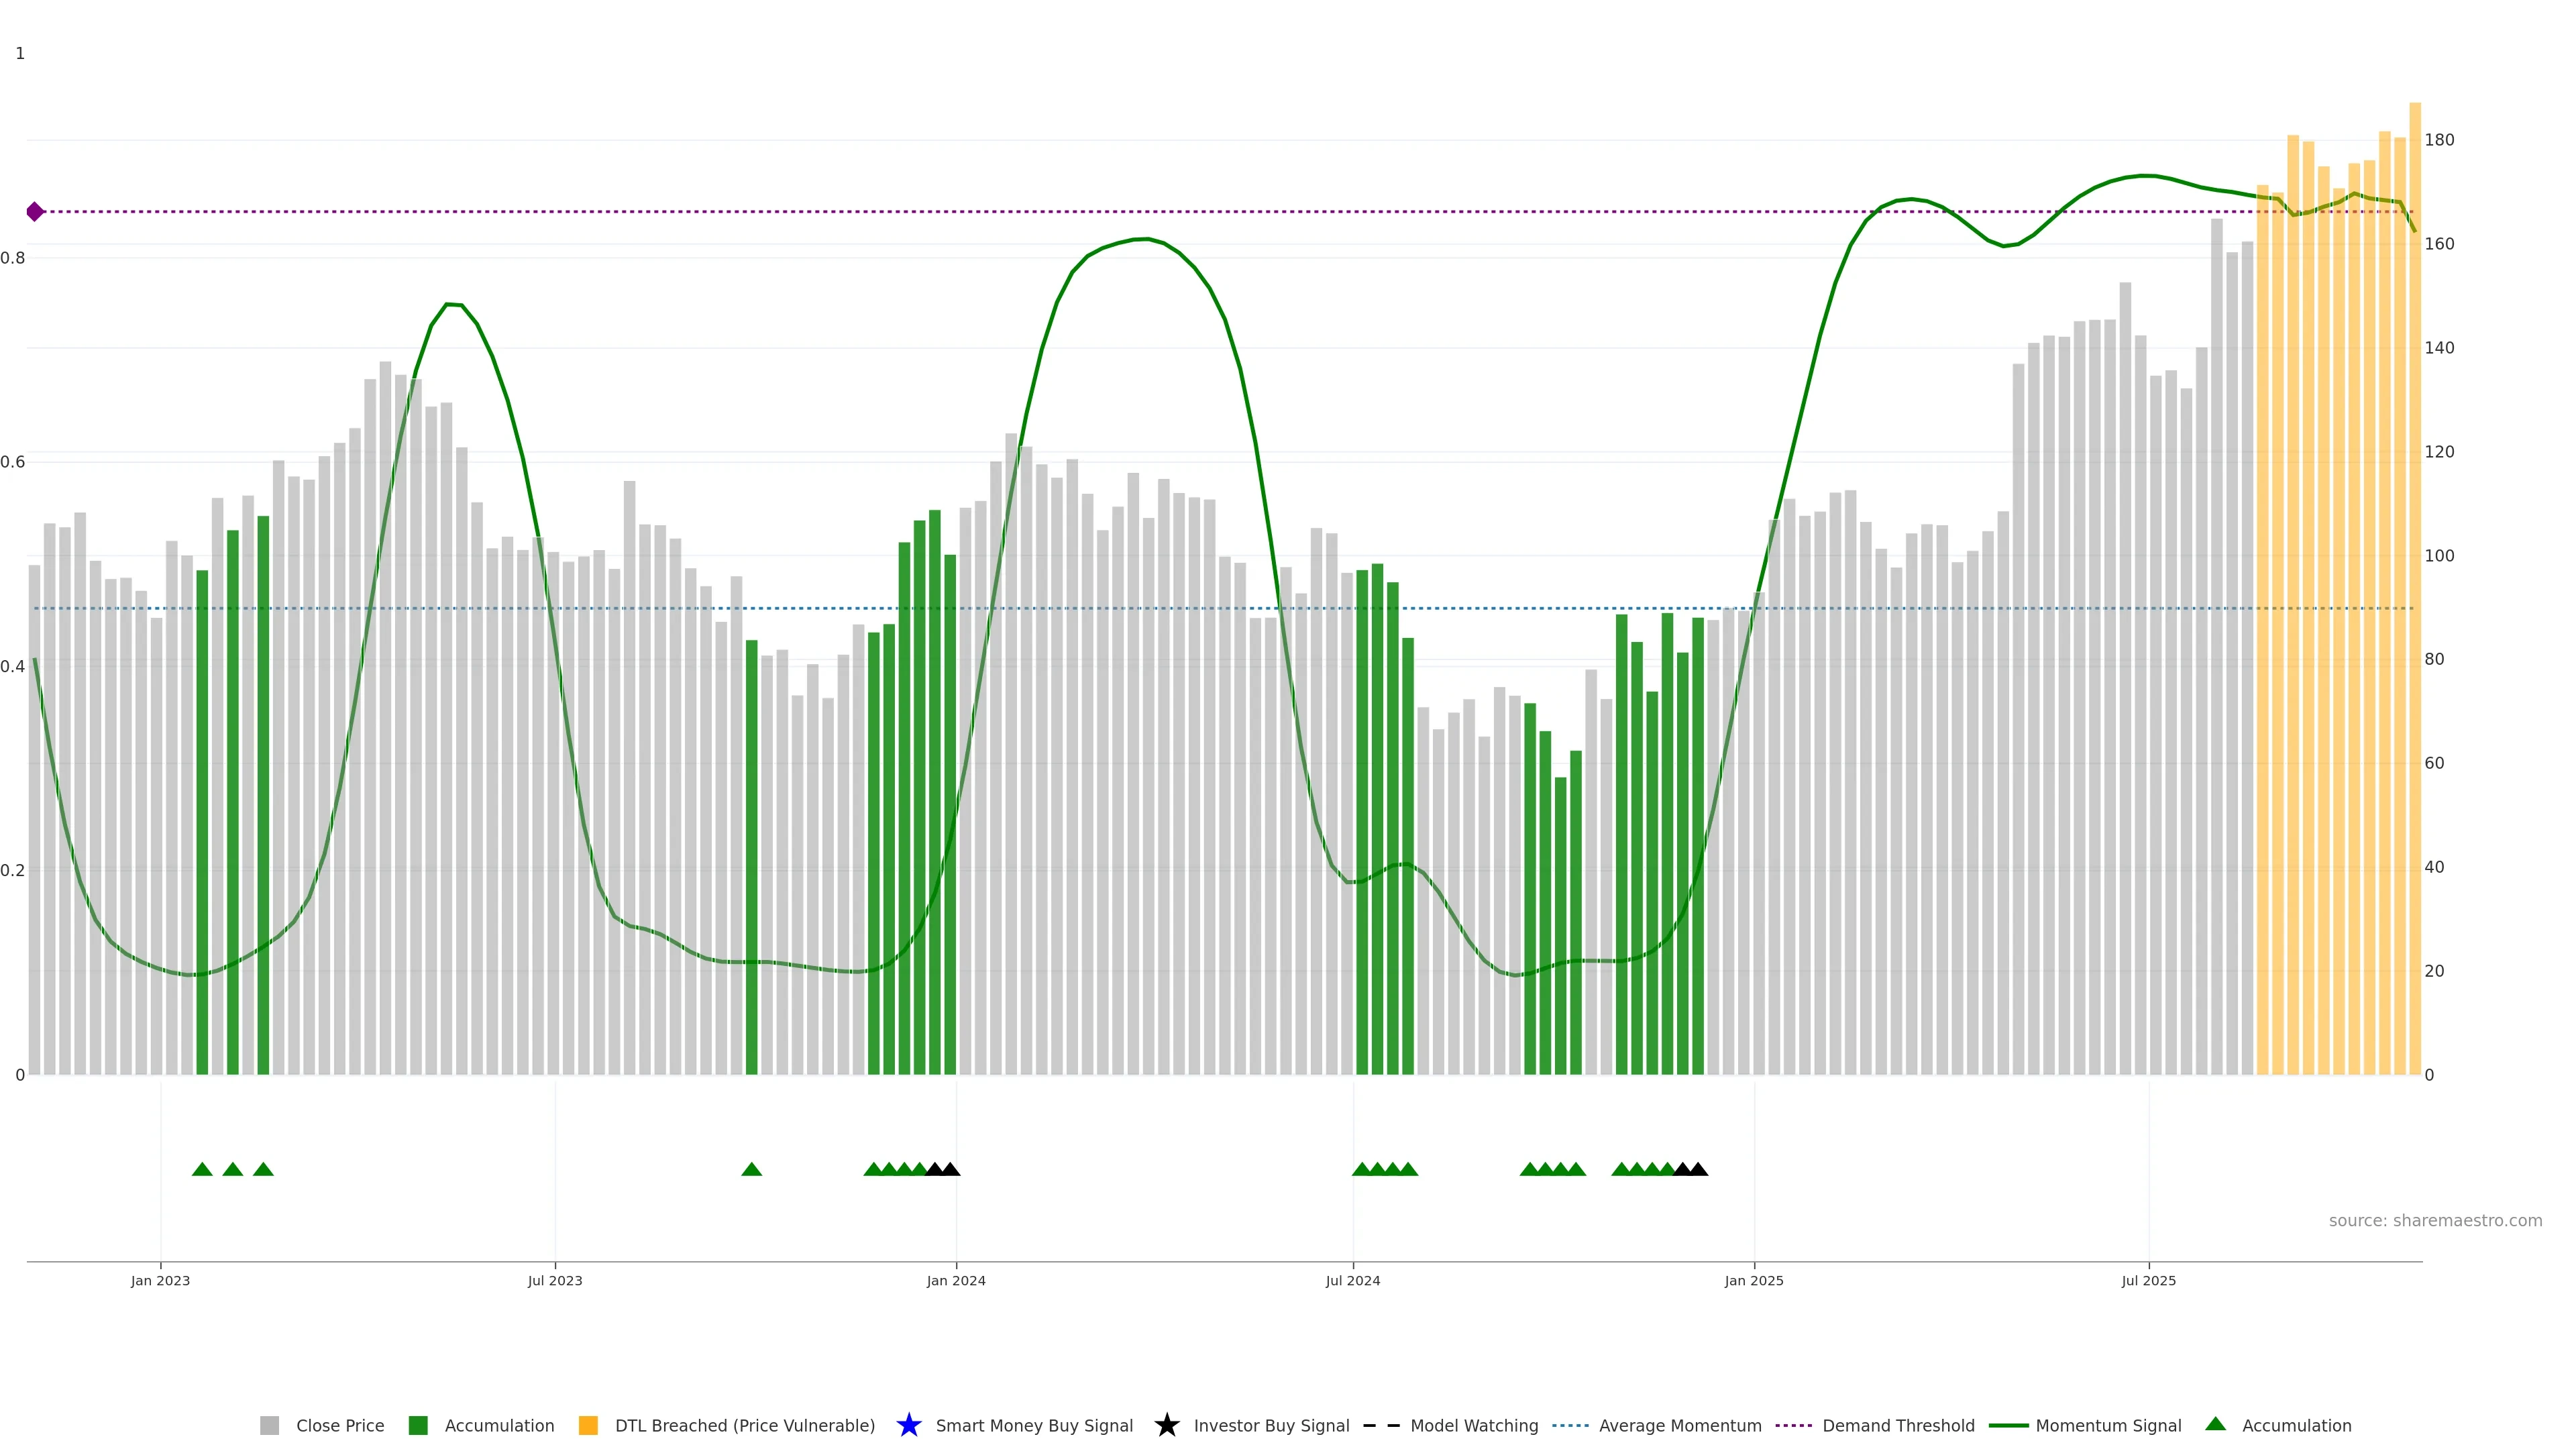
Task: Click the purple diamond on Demand Threshold line
Action: pyautogui.click(x=35, y=212)
